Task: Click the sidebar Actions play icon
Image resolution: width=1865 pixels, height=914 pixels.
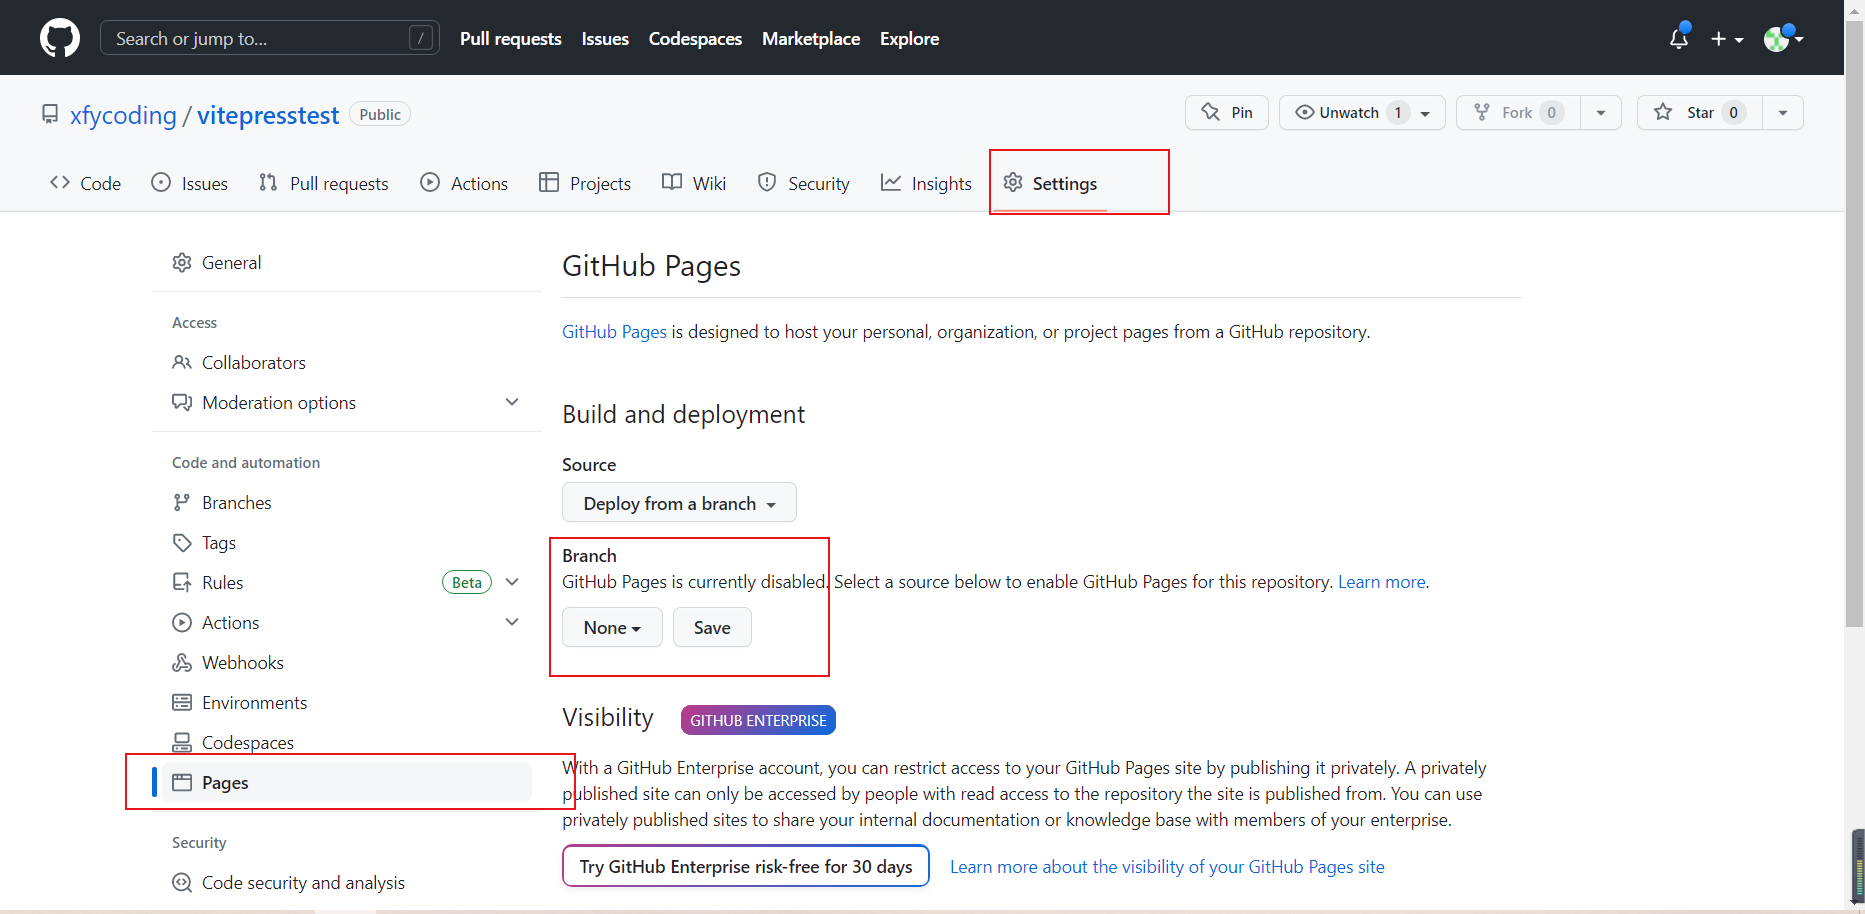Action: [182, 622]
